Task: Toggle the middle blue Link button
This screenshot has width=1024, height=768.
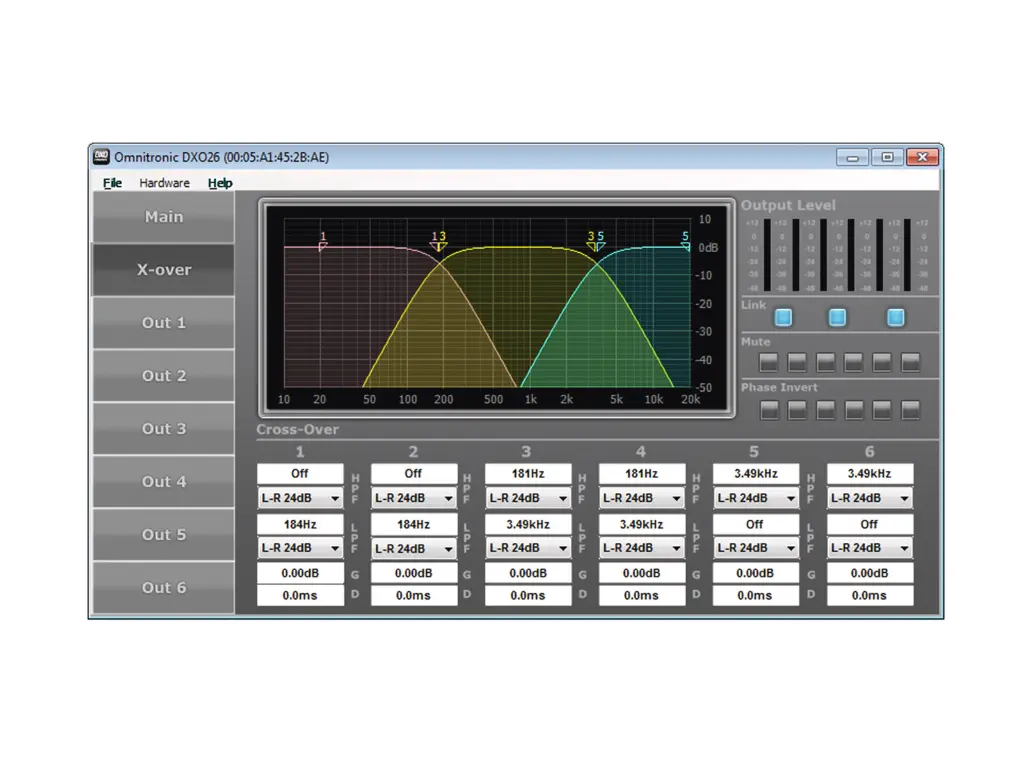Action: point(838,317)
